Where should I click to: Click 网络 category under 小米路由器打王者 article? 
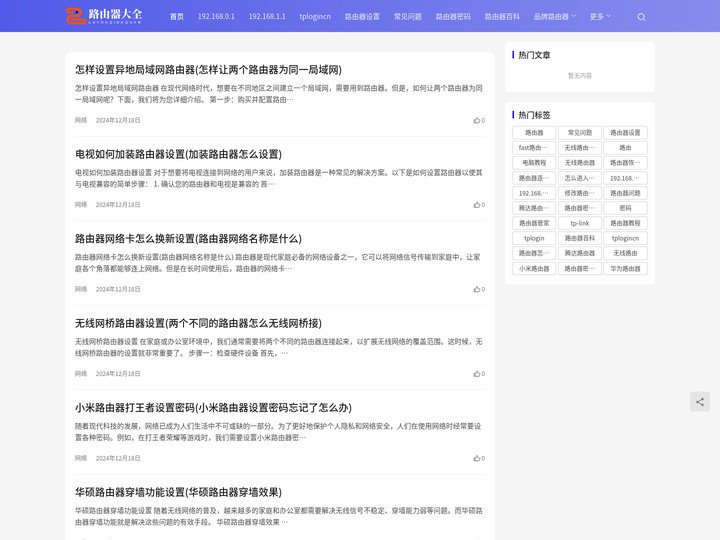point(81,458)
